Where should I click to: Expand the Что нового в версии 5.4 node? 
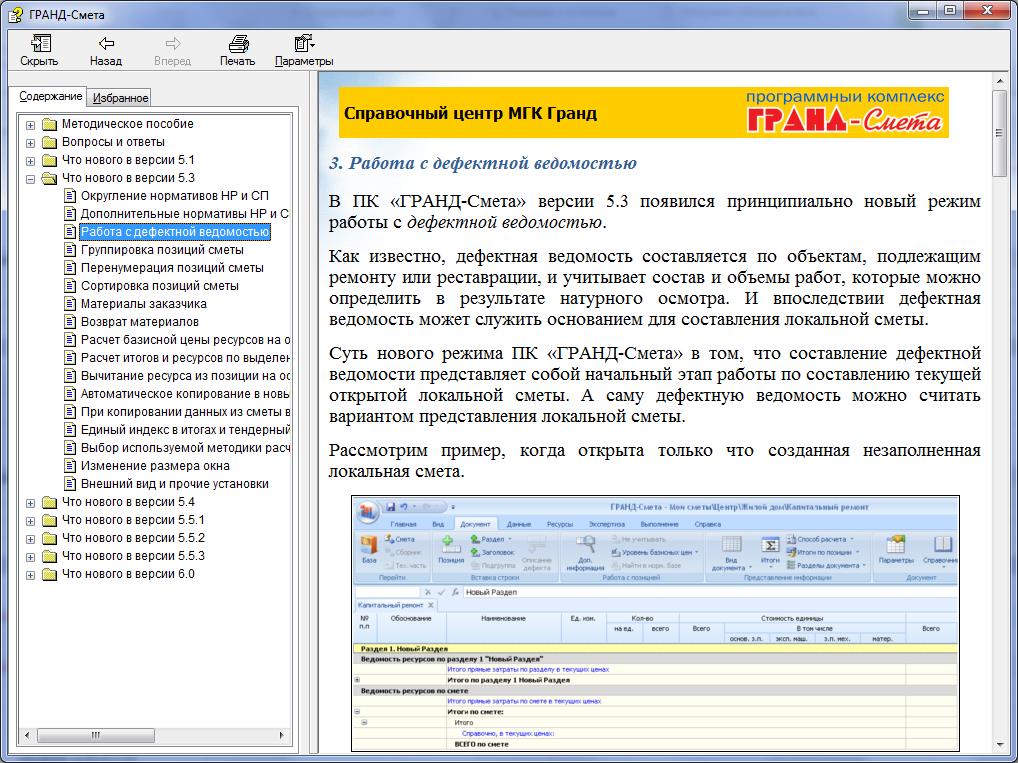(x=30, y=502)
